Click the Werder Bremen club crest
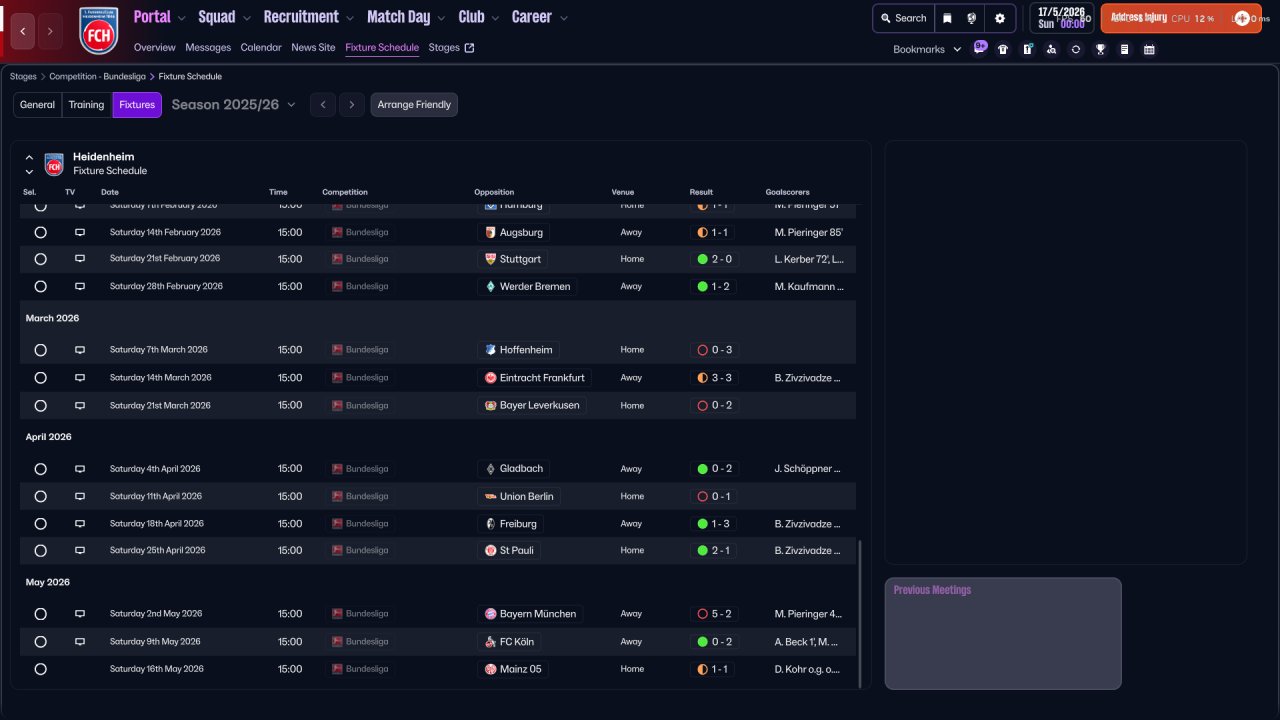 (490, 286)
